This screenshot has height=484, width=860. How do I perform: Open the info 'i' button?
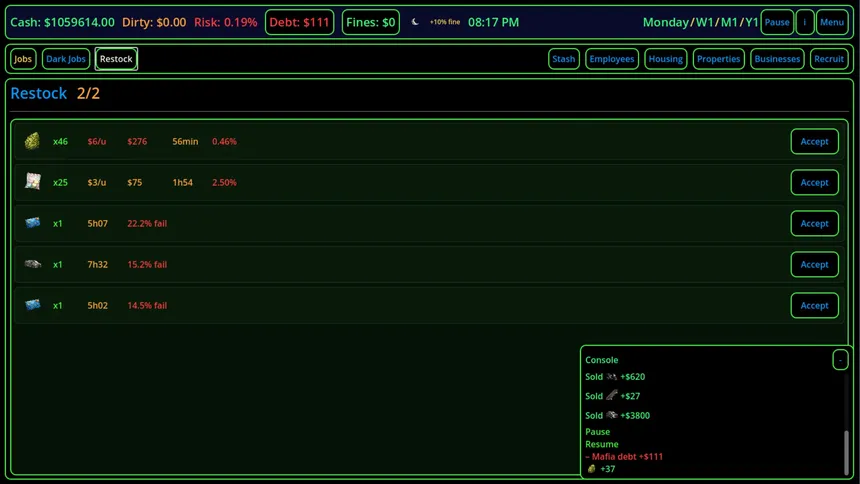click(x=805, y=22)
